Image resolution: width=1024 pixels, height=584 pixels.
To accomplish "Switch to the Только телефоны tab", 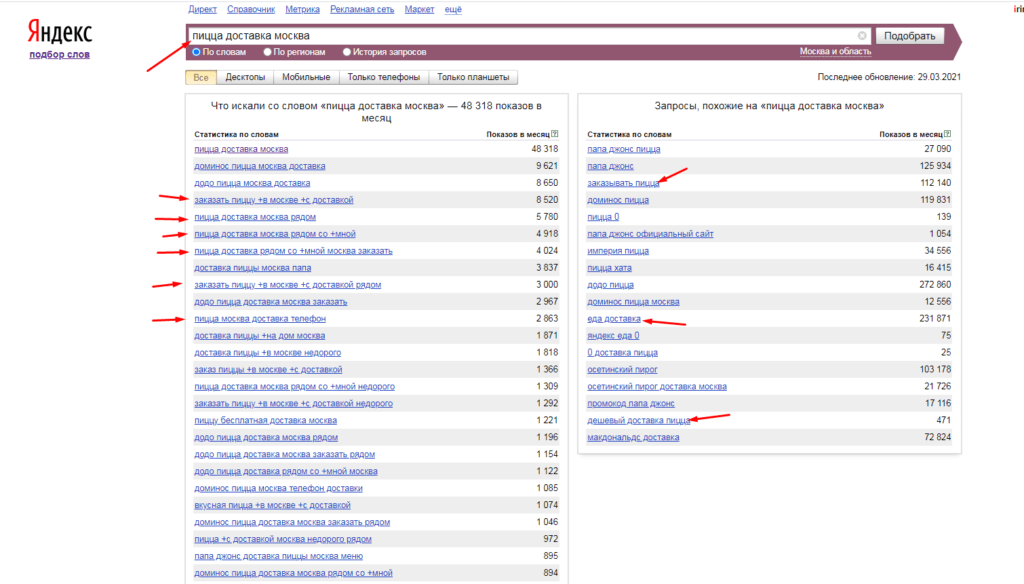I will (384, 77).
